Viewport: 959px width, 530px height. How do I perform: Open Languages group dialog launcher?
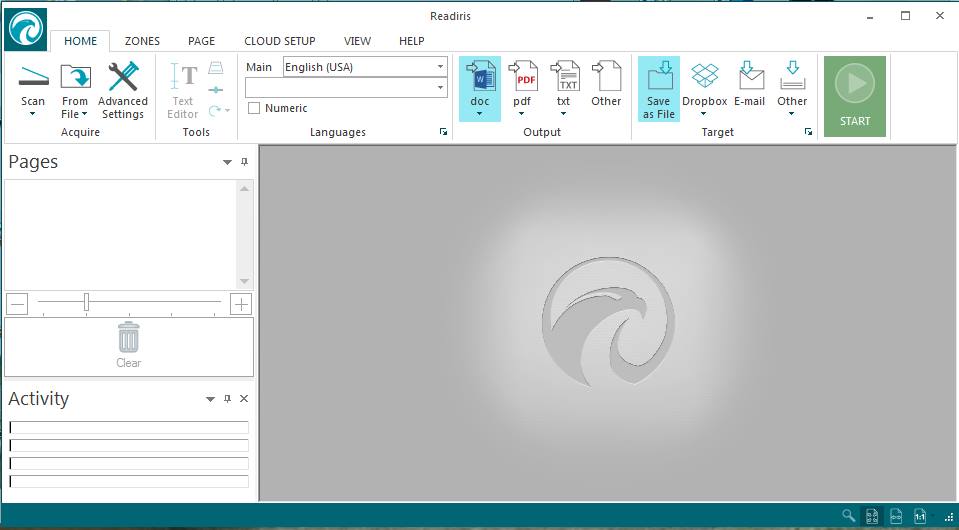pos(443,132)
